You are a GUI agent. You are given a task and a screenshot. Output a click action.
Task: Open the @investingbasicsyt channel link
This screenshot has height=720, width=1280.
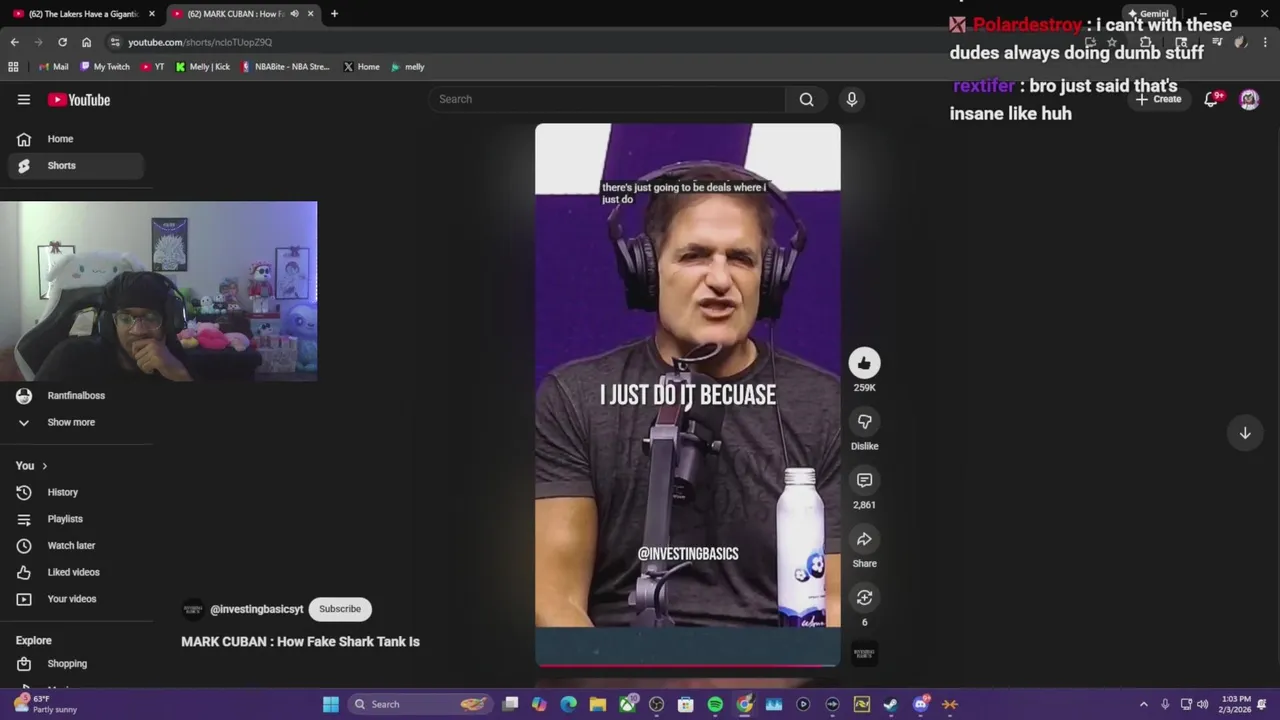256,609
